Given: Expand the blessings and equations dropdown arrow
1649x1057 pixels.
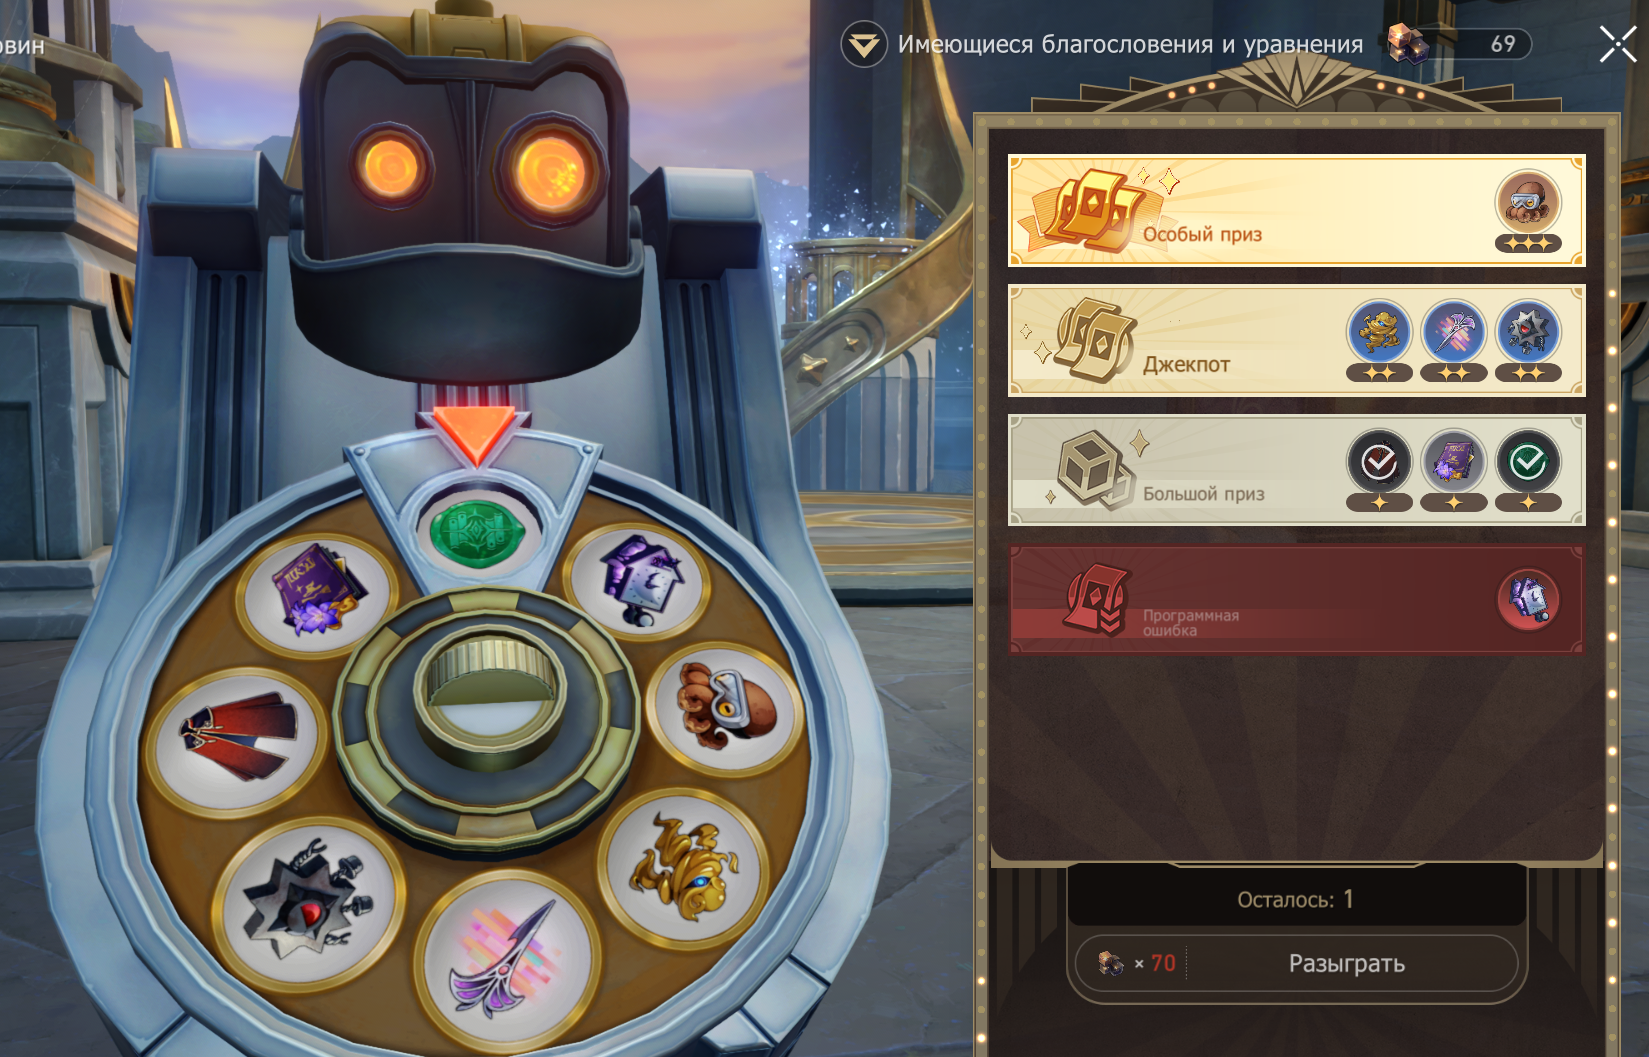Looking at the screenshot, I should pos(863,45).
